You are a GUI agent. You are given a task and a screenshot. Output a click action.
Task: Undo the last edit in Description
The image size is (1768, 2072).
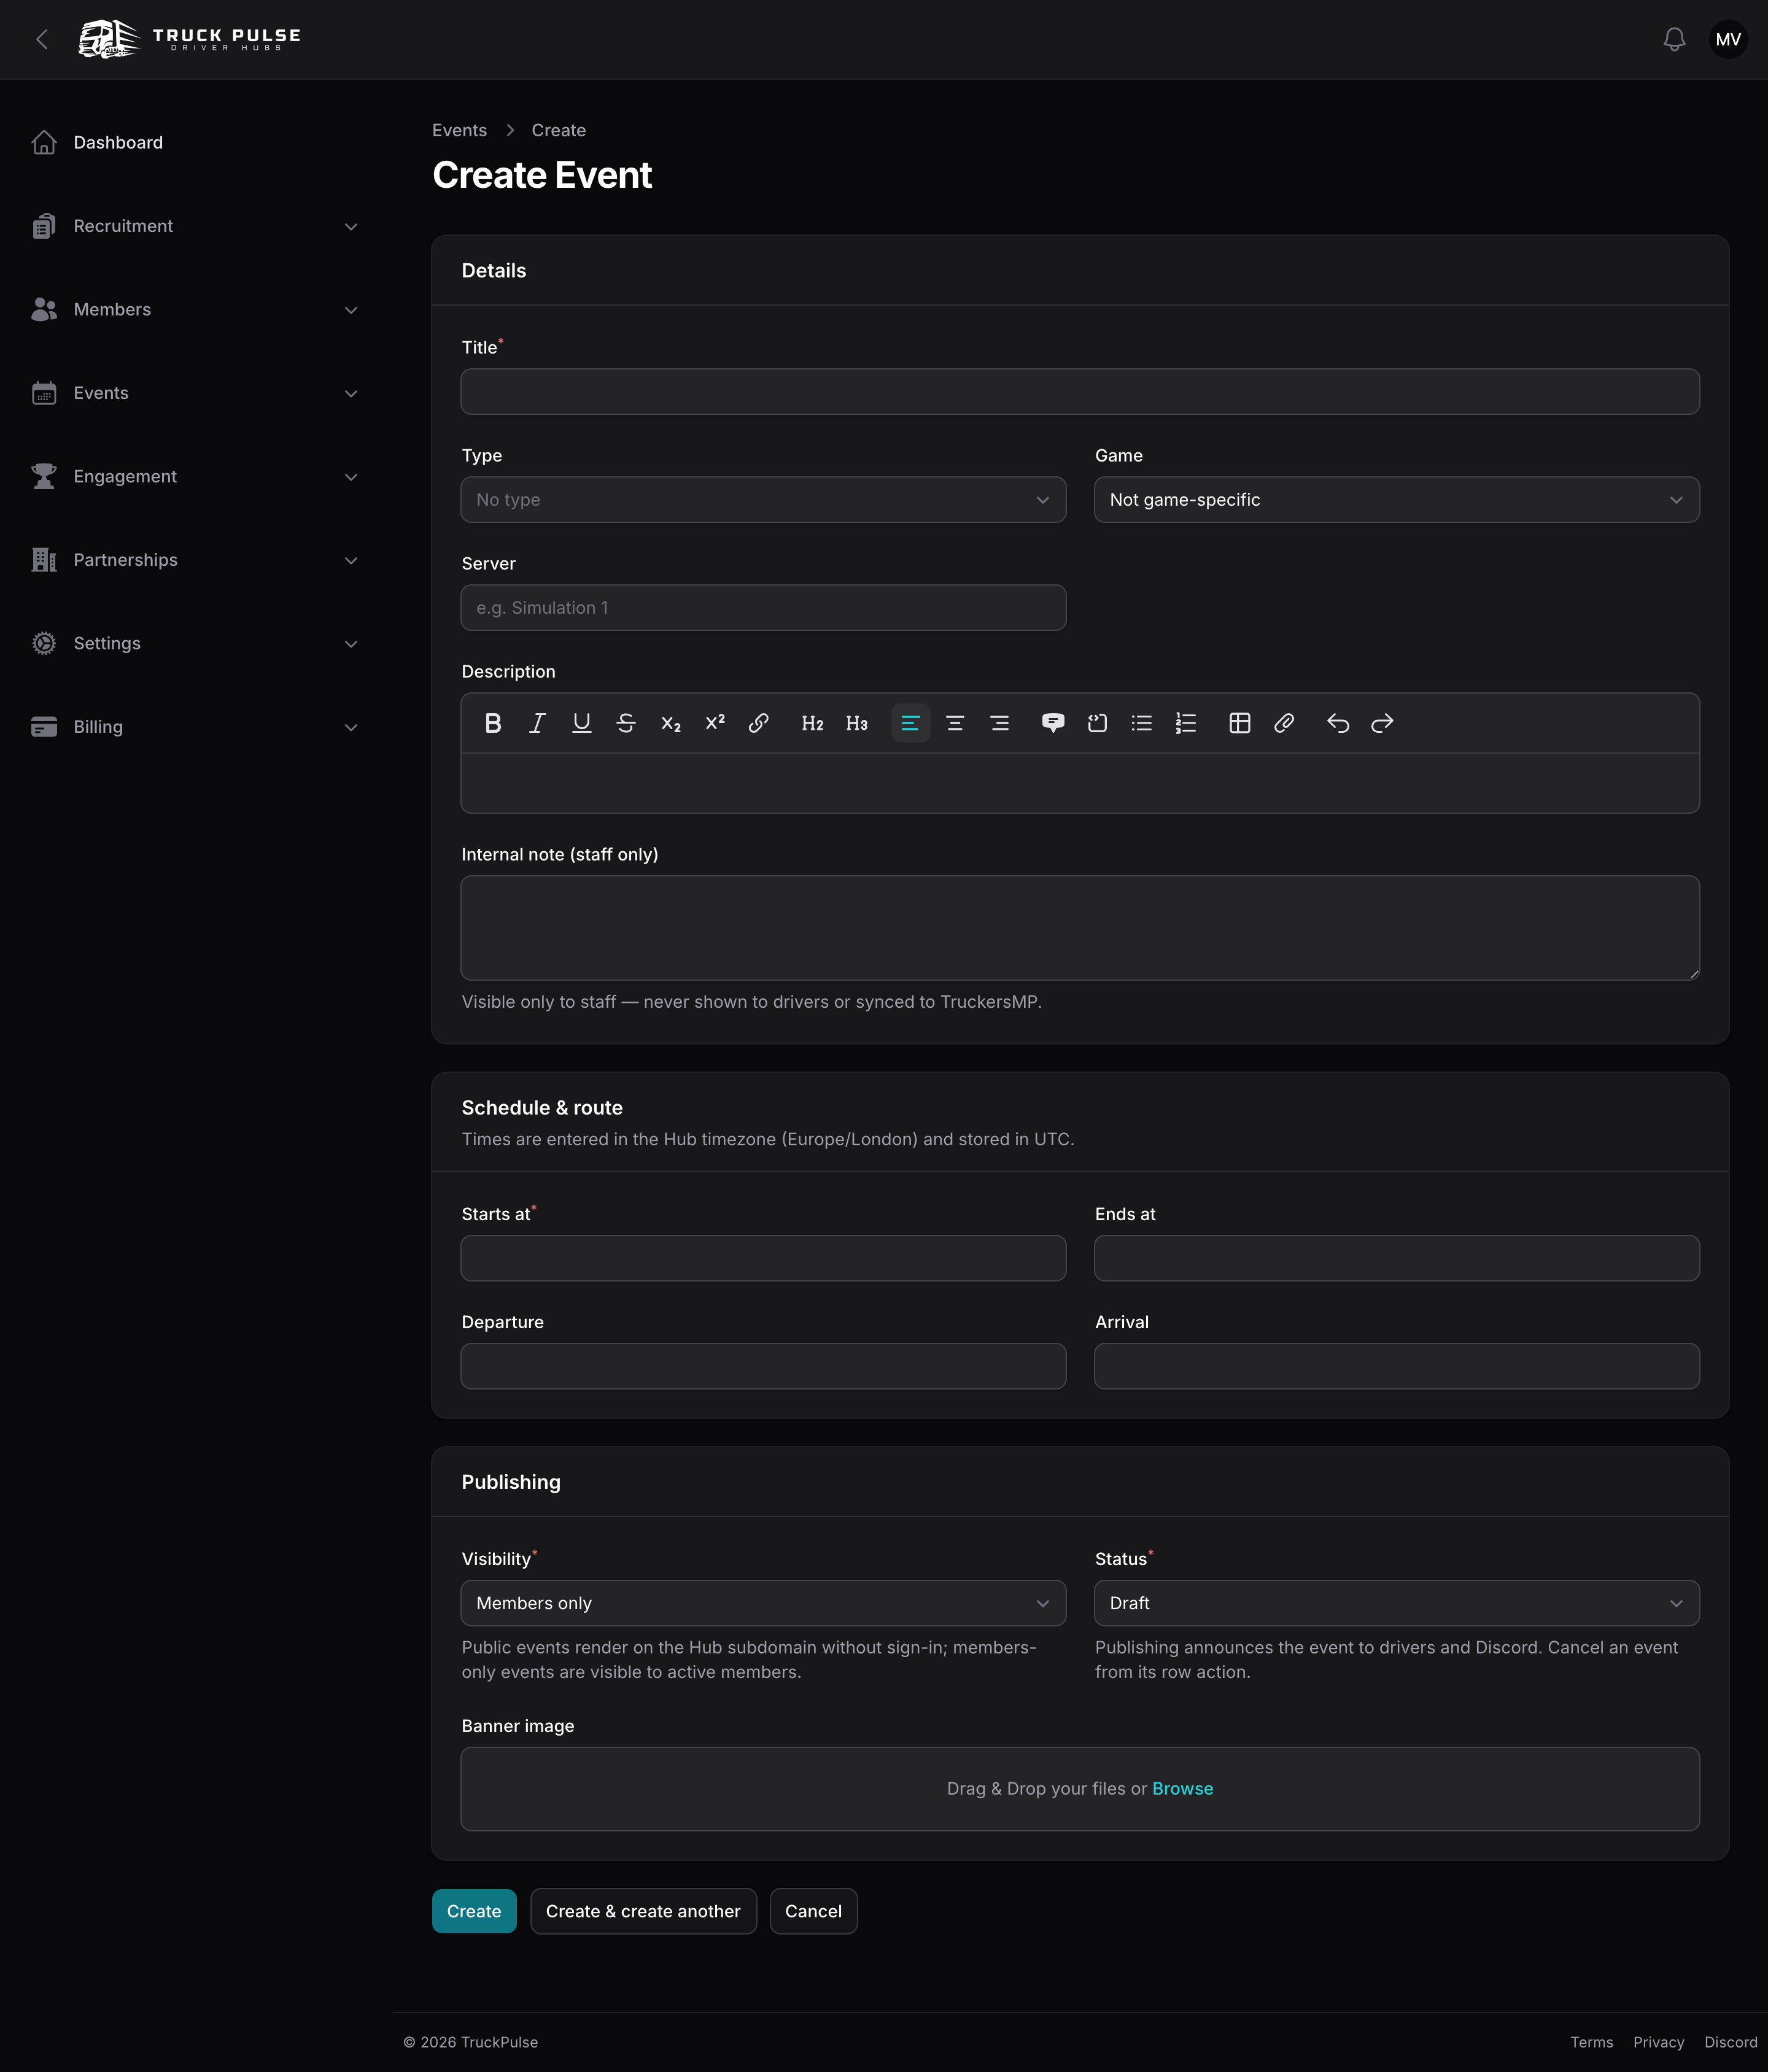[1338, 723]
